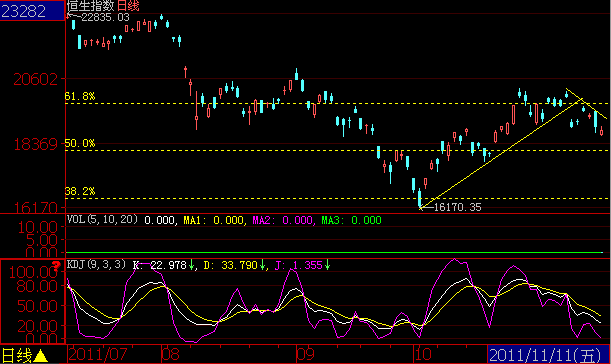The image size is (611, 364).
Task: Click the 2011/11/11(五) date box
Action: pos(548,355)
